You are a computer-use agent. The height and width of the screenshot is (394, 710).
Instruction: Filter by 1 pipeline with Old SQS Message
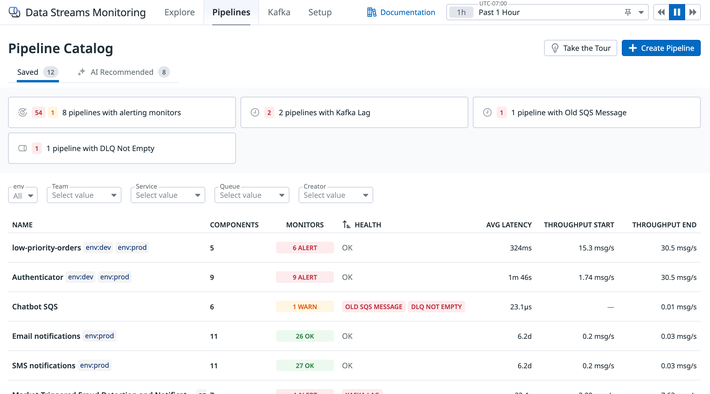coord(587,112)
